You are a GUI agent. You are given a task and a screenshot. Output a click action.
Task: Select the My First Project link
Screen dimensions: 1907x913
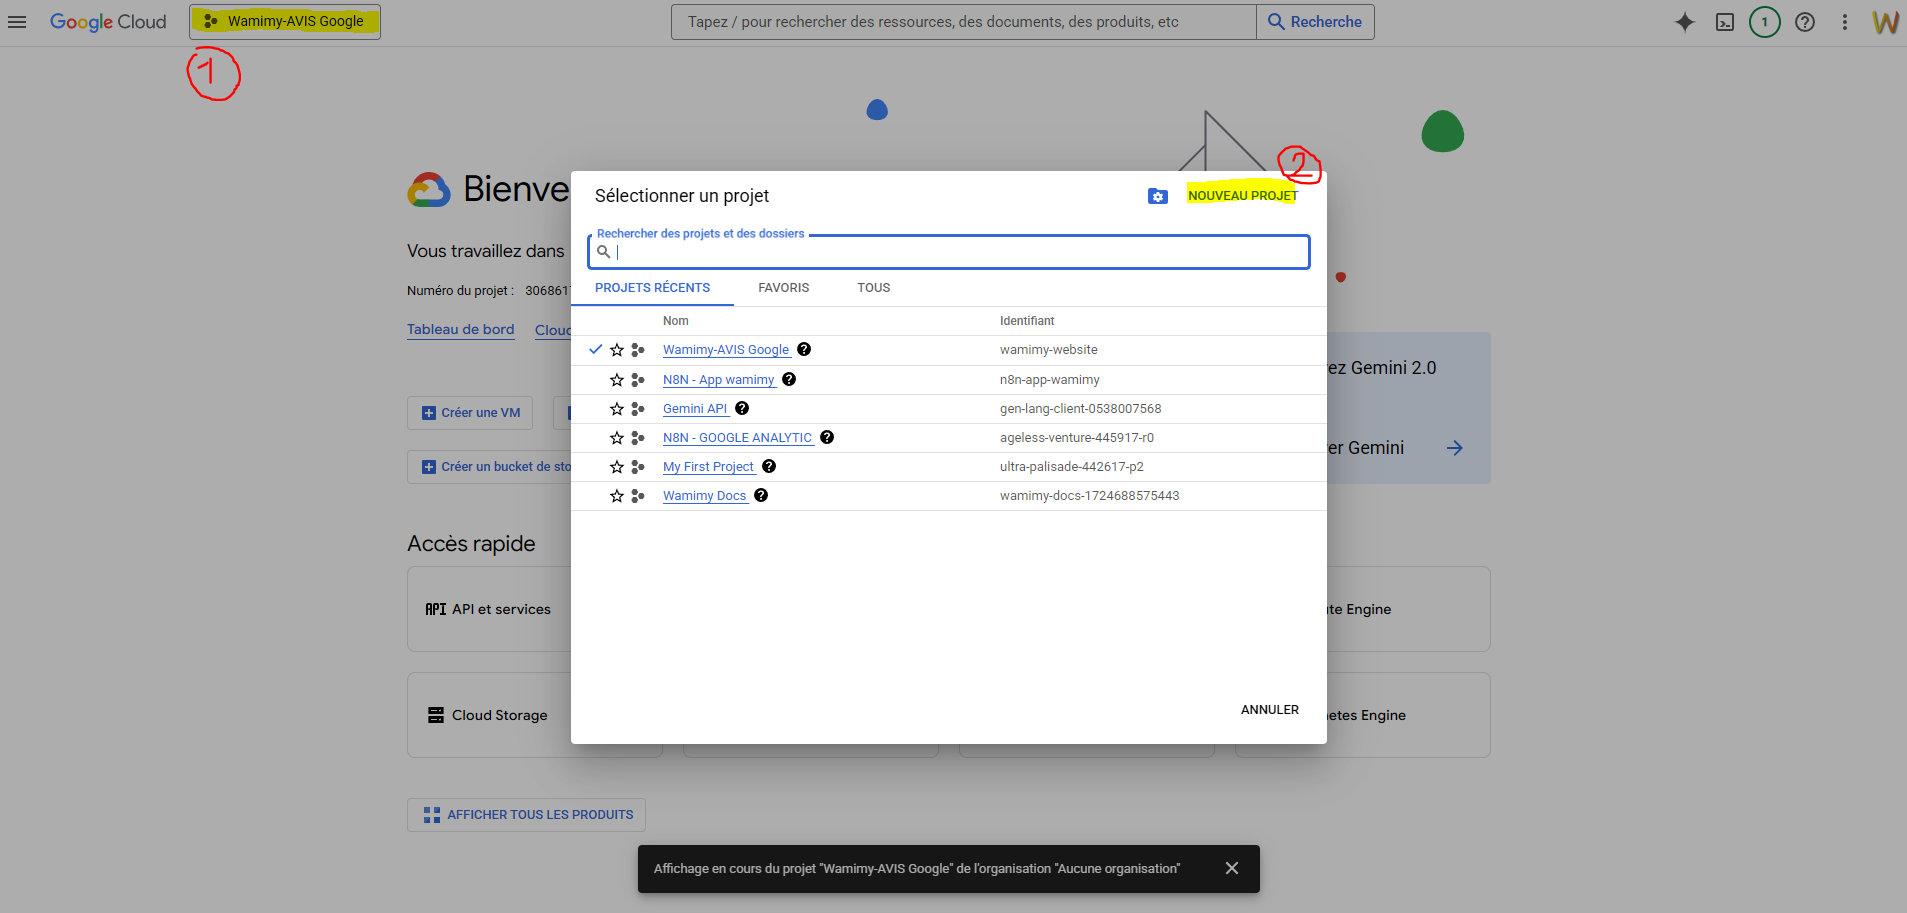tap(709, 467)
